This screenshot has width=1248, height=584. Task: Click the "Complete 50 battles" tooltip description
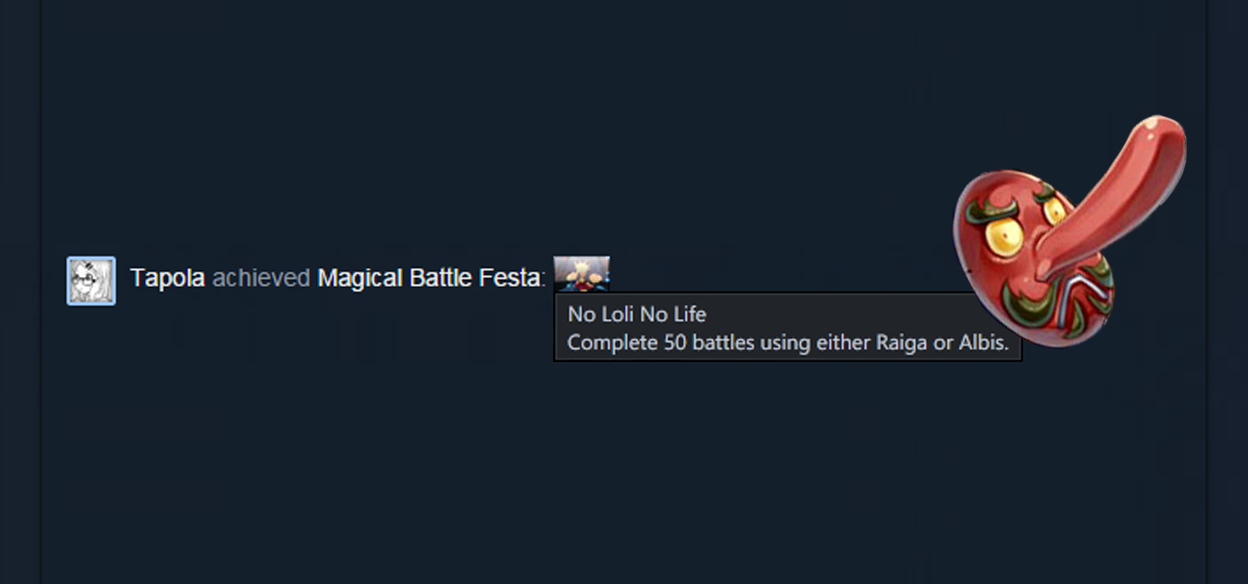[788, 342]
